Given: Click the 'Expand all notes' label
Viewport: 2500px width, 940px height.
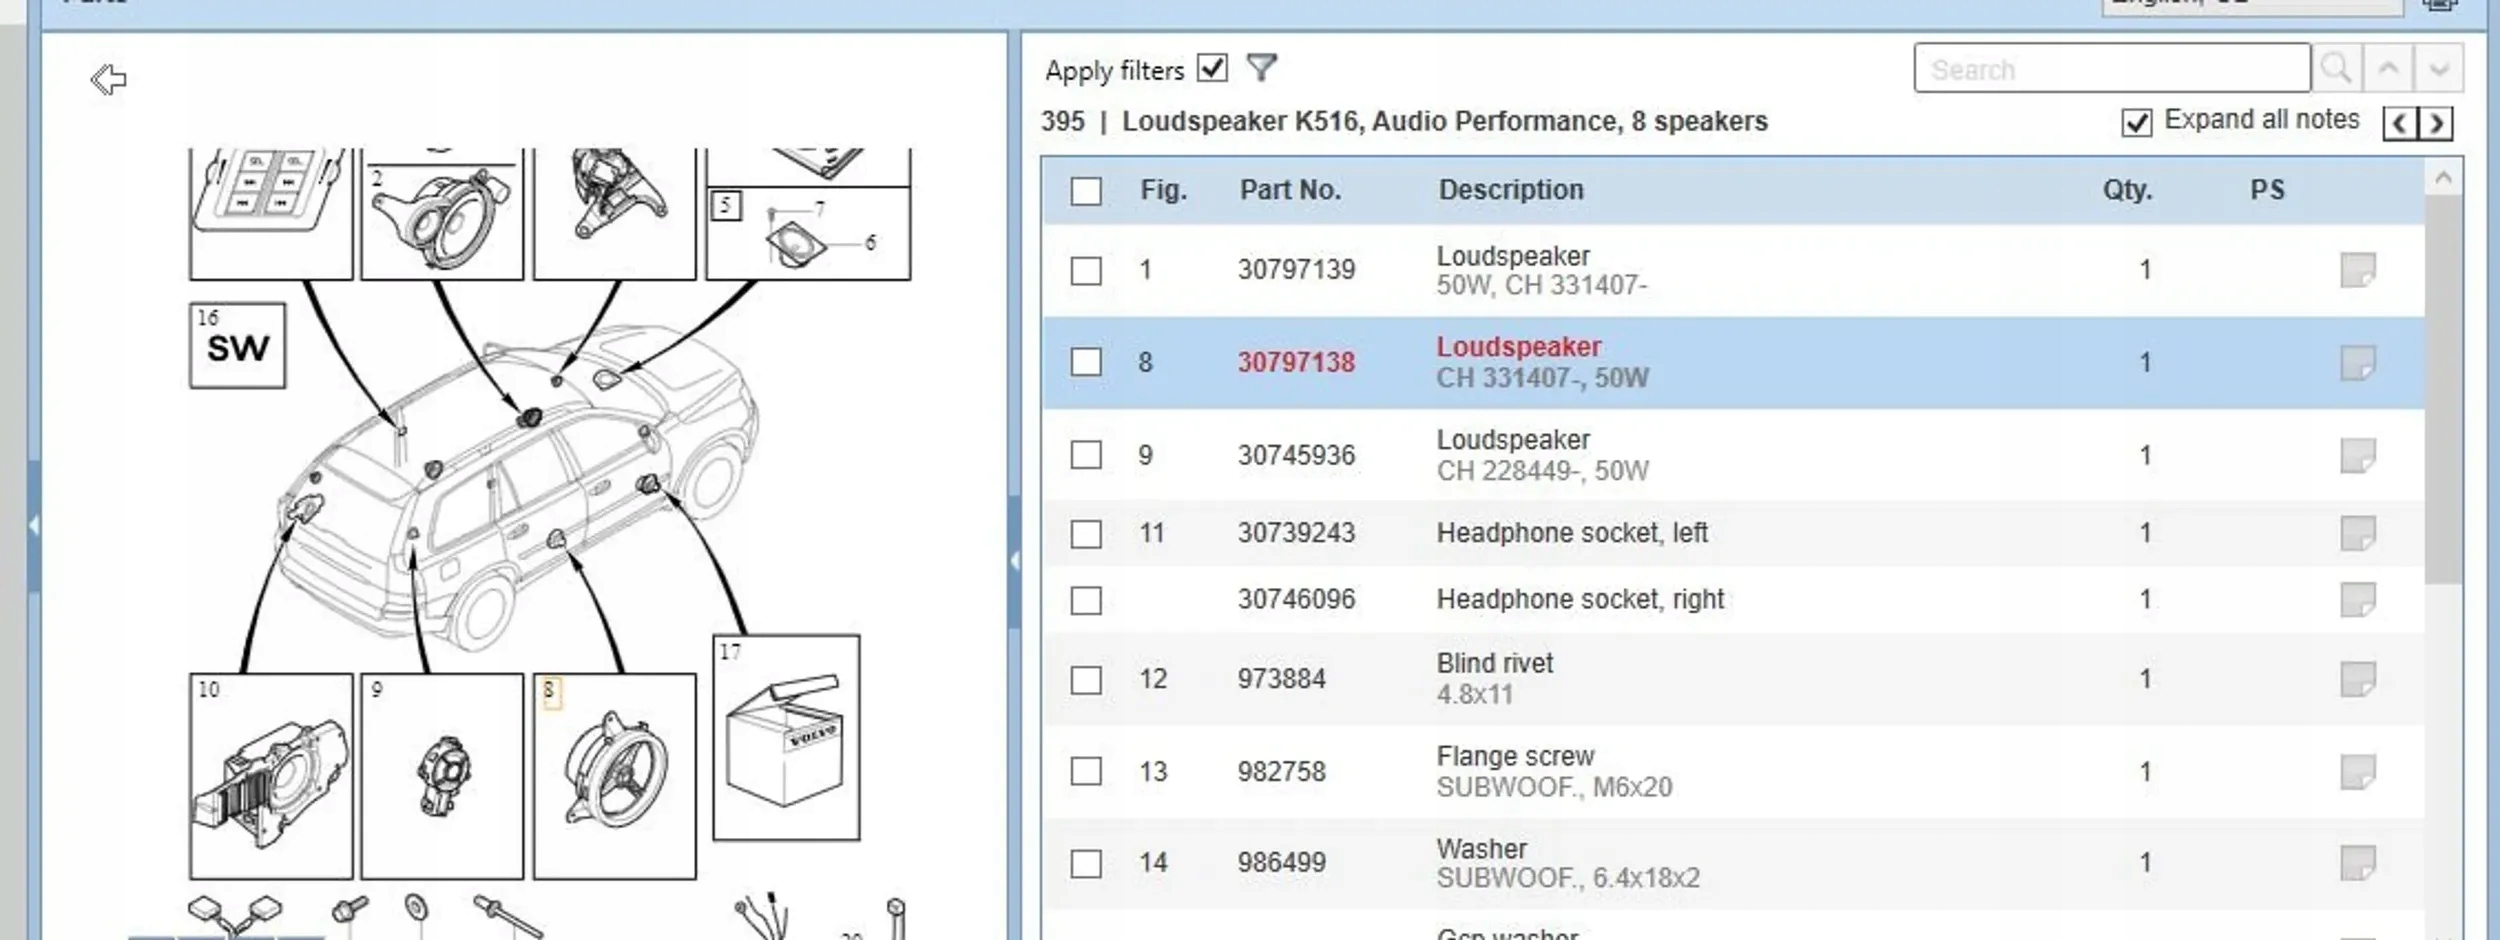Looking at the screenshot, I should [2261, 120].
